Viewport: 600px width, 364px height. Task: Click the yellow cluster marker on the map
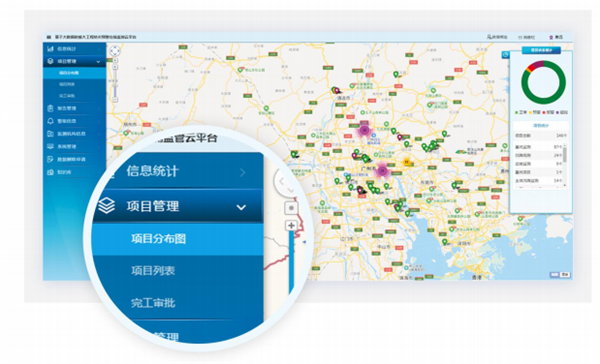coord(407,162)
